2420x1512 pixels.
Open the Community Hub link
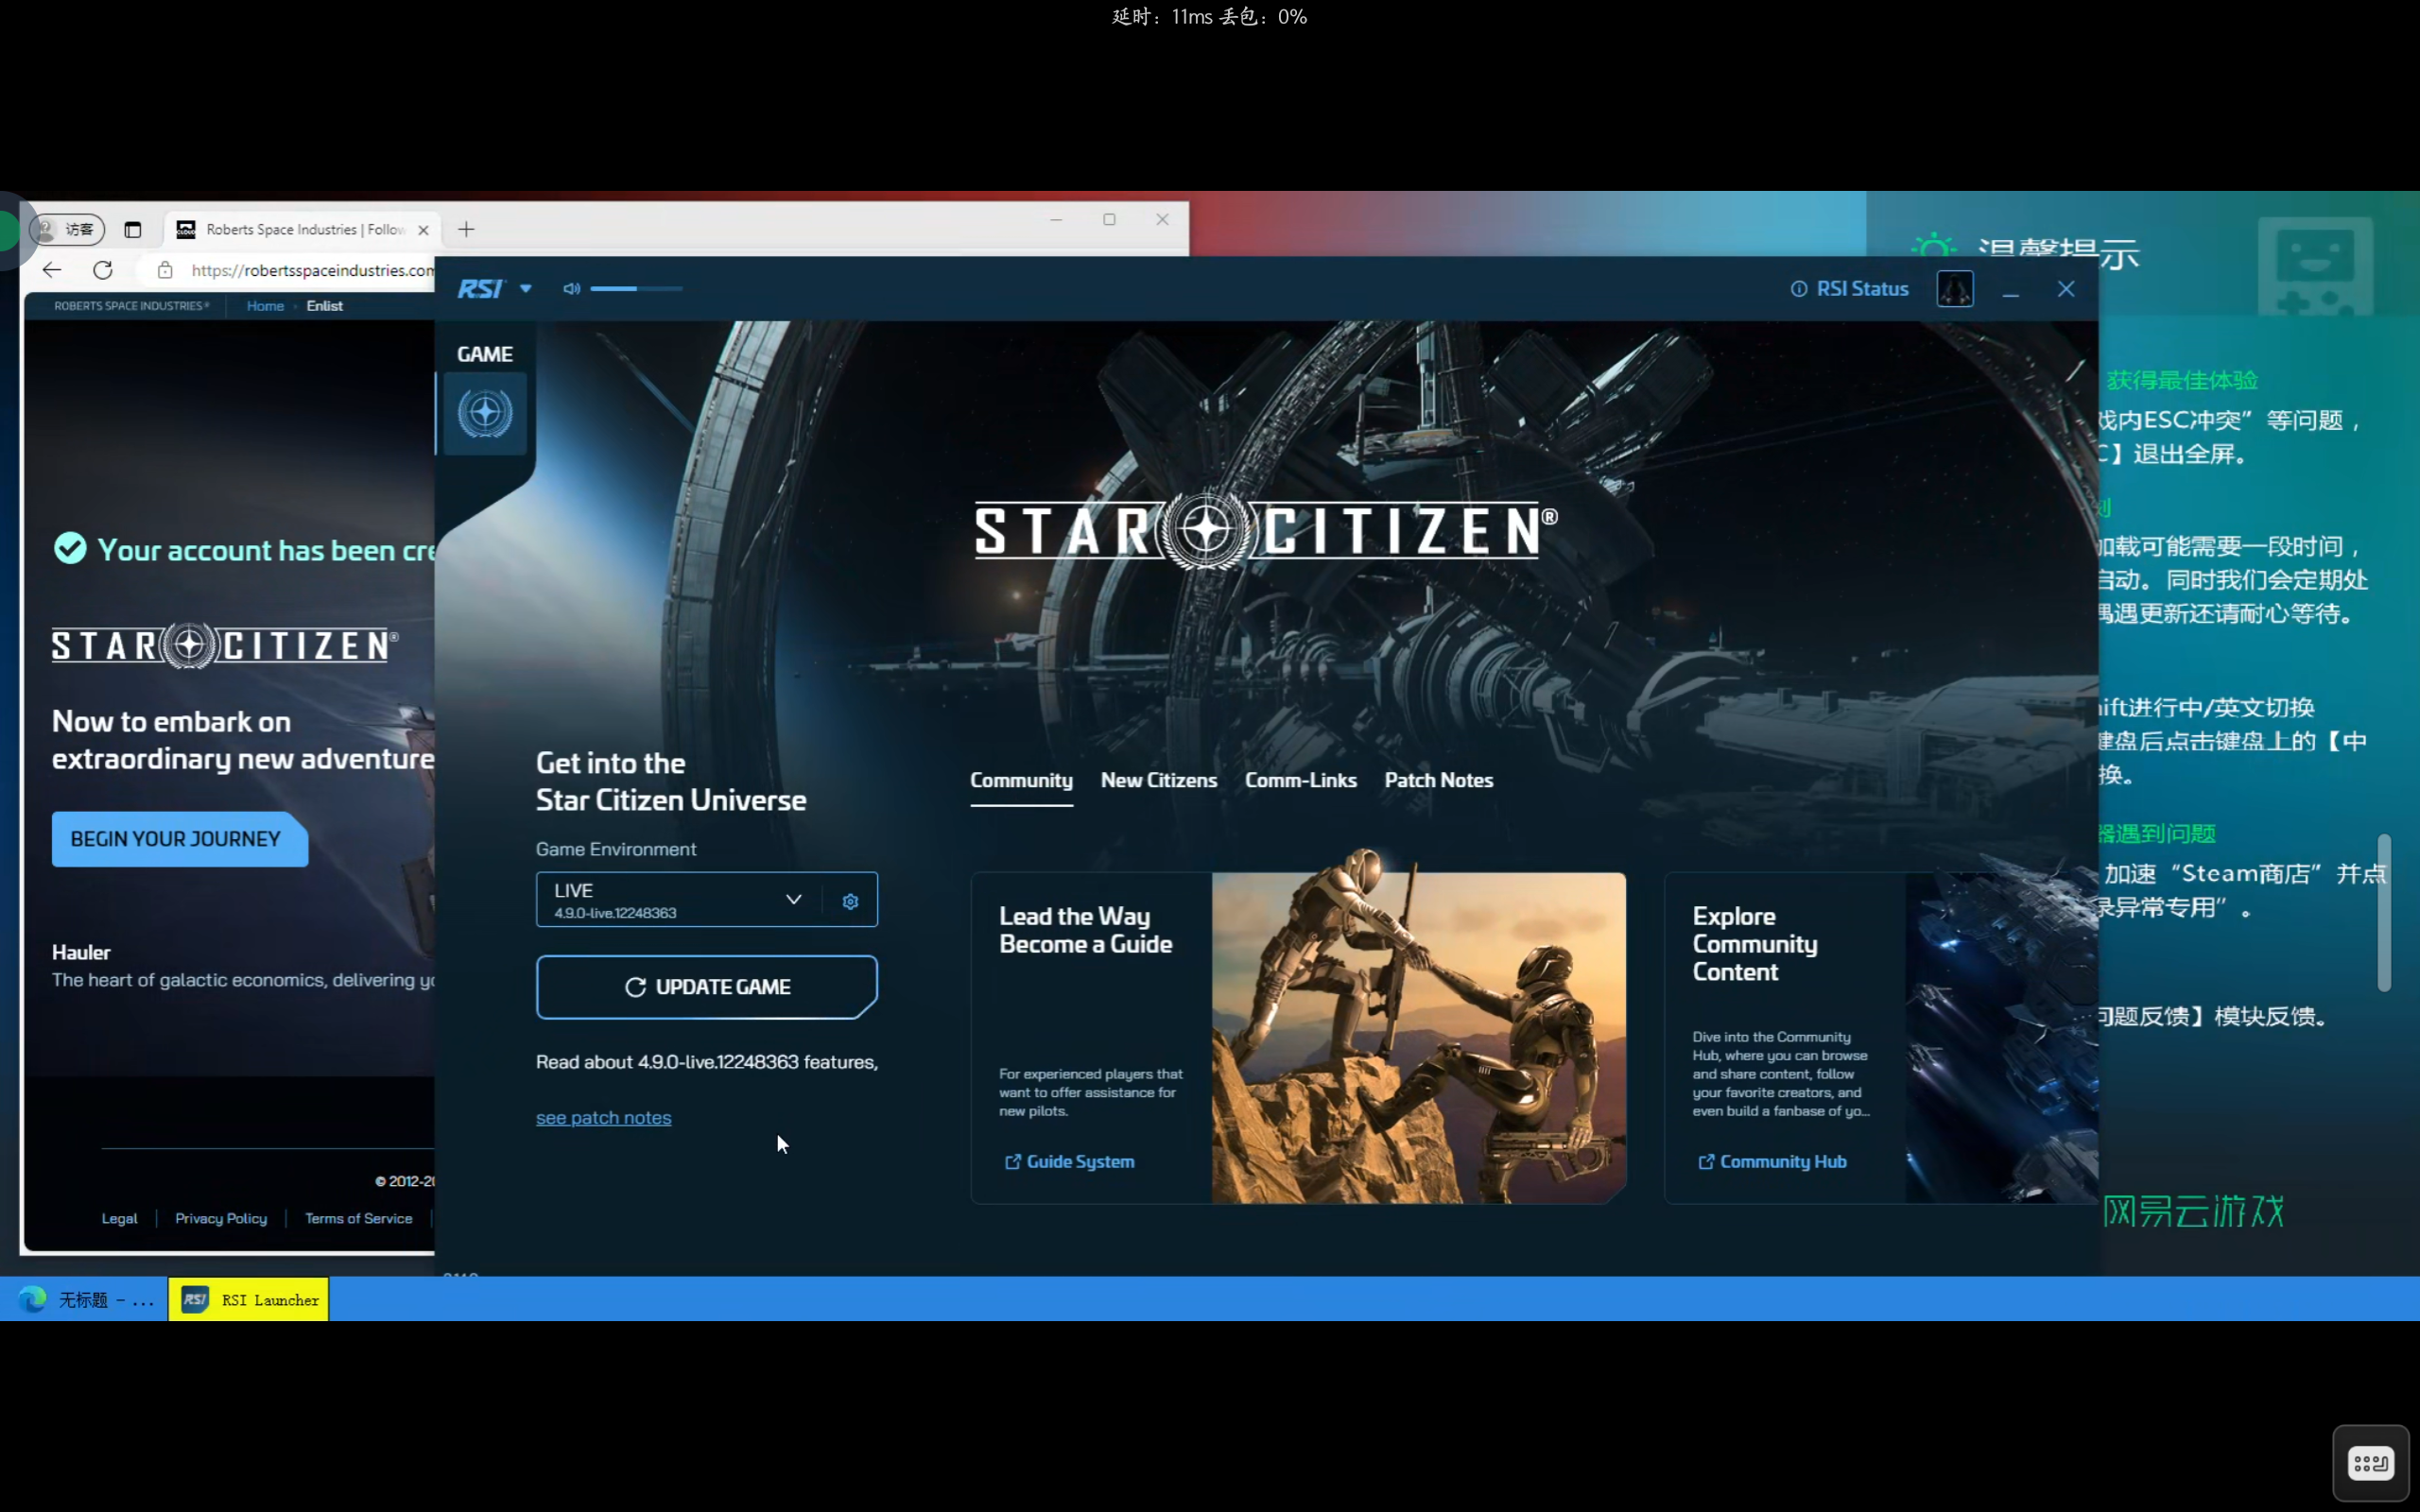point(1772,1162)
